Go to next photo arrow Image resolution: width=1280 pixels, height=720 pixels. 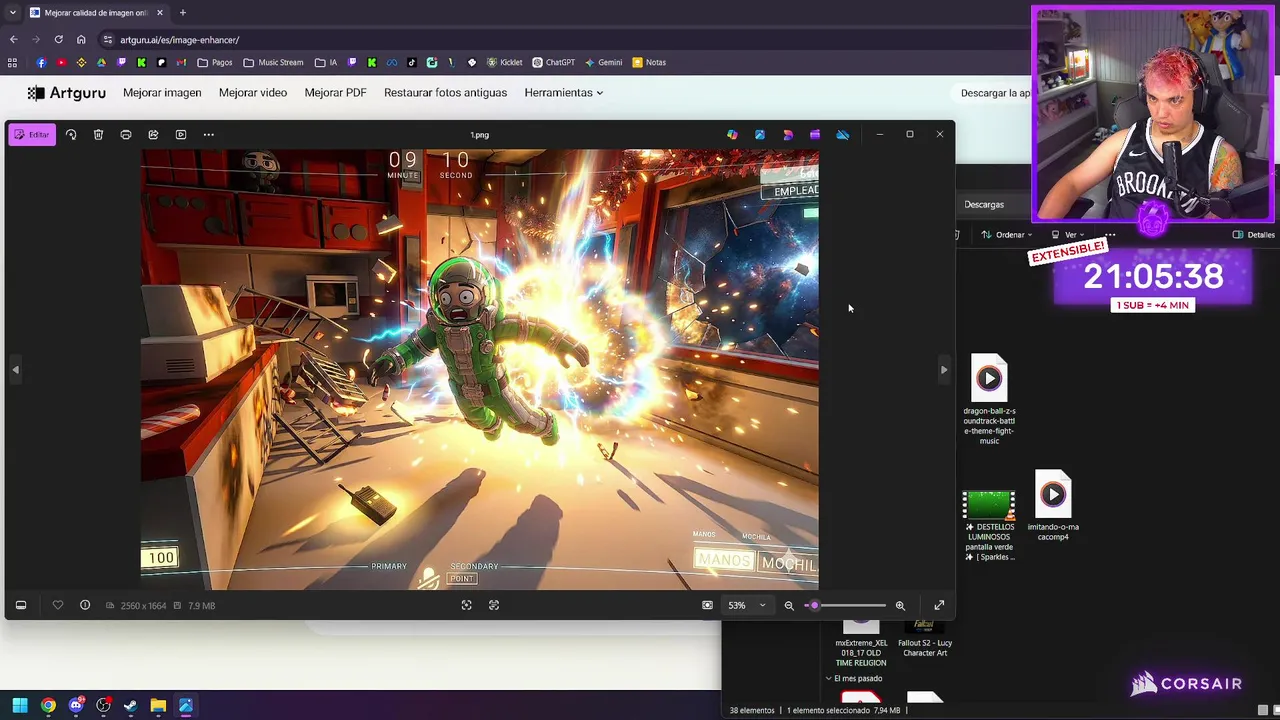tap(943, 370)
